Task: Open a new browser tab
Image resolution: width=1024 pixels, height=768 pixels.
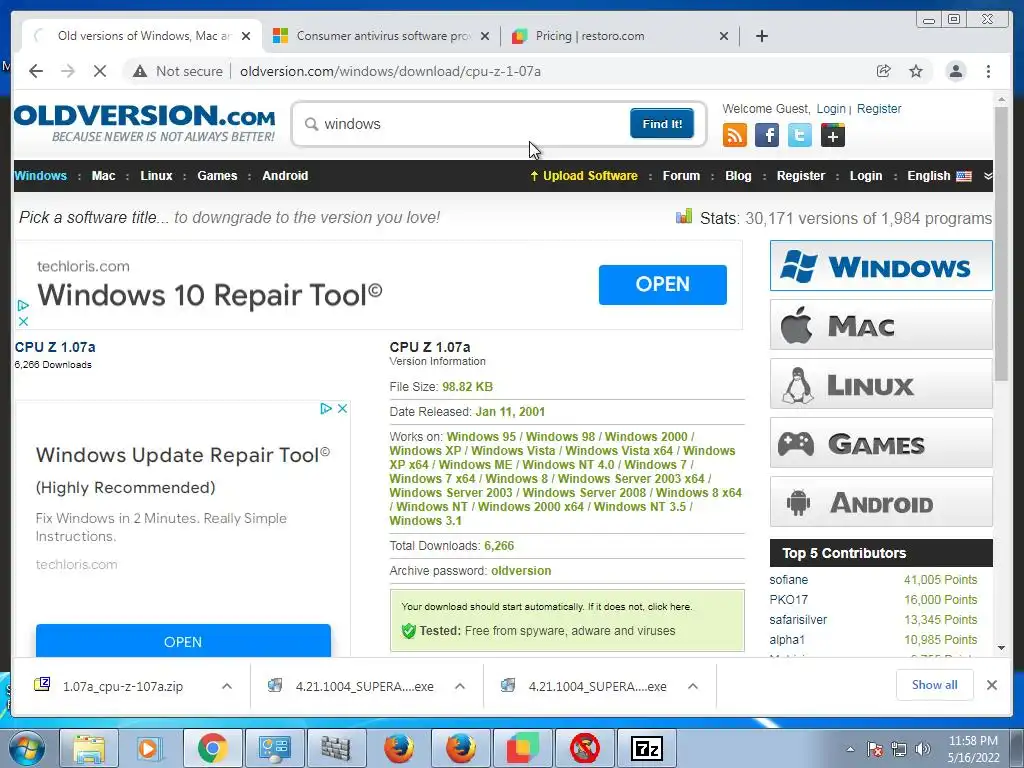Action: (761, 36)
